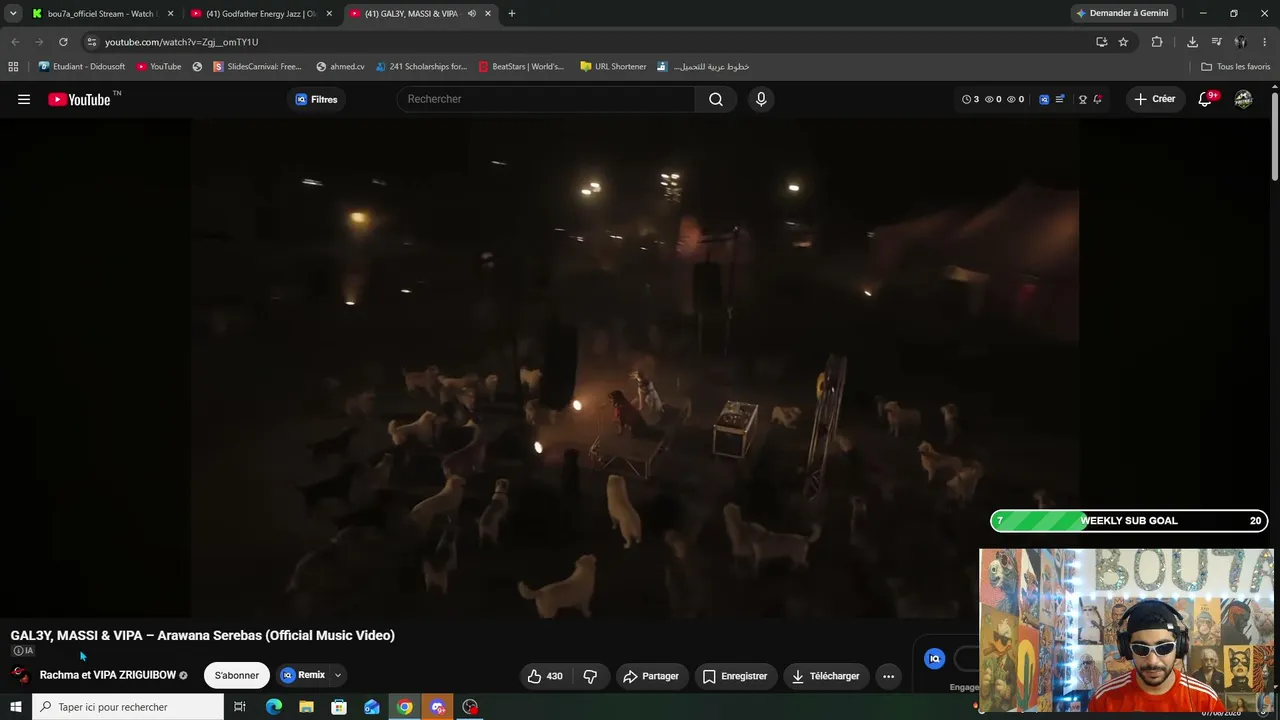Expand the Remix dropdown arrow
The height and width of the screenshot is (720, 1280).
[338, 675]
